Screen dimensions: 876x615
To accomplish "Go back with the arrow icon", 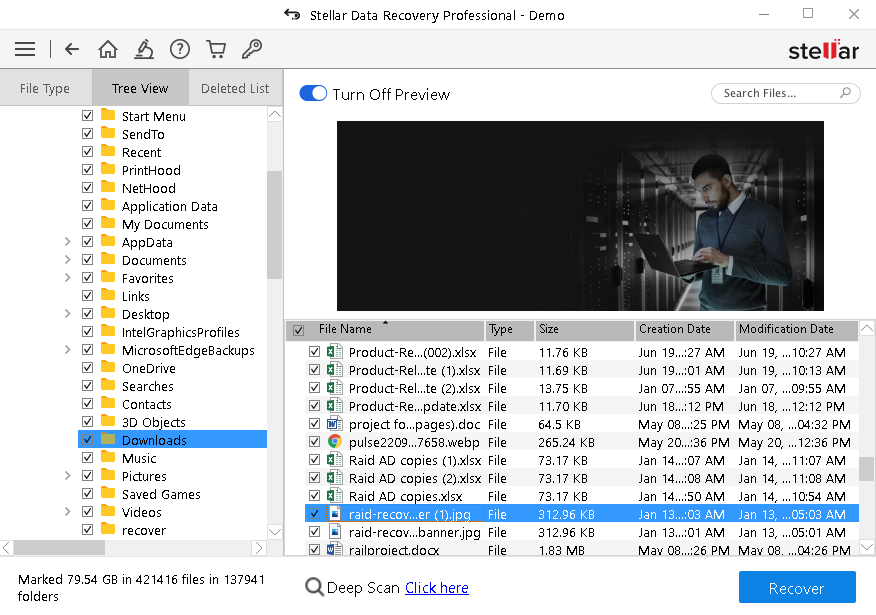I will tap(72, 49).
